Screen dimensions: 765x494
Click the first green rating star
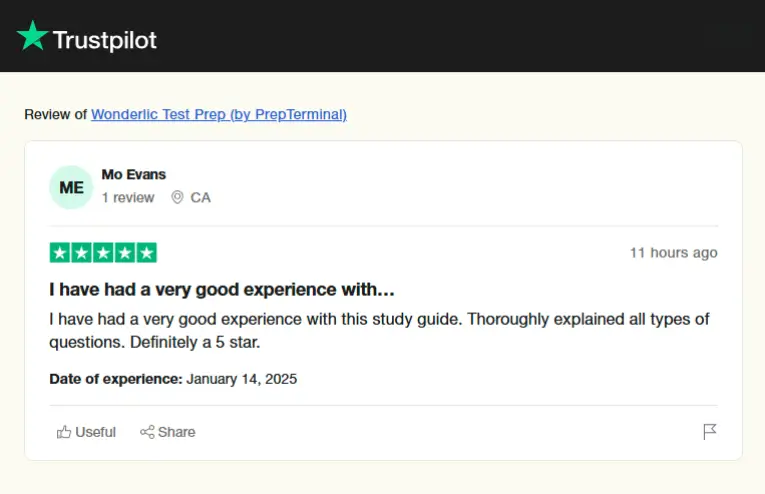[59, 253]
